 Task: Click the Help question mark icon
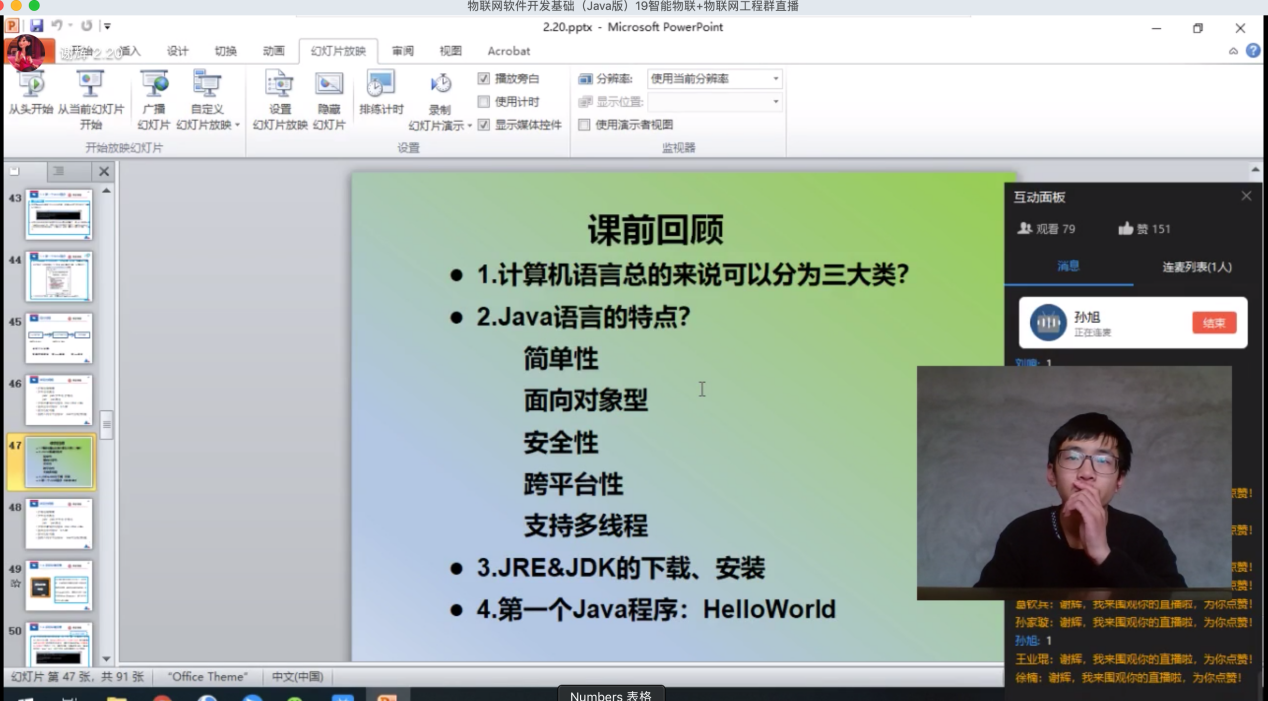click(1253, 51)
